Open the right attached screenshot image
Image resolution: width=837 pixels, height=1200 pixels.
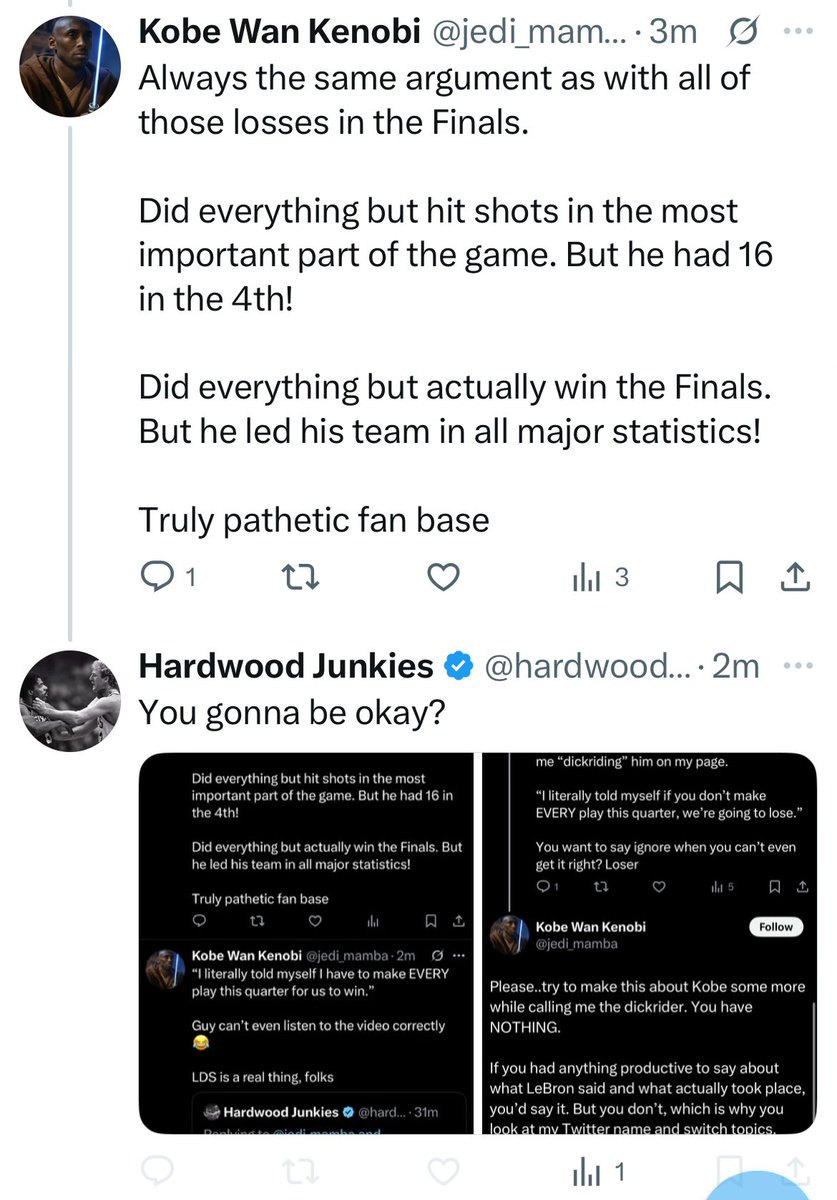tap(649, 943)
